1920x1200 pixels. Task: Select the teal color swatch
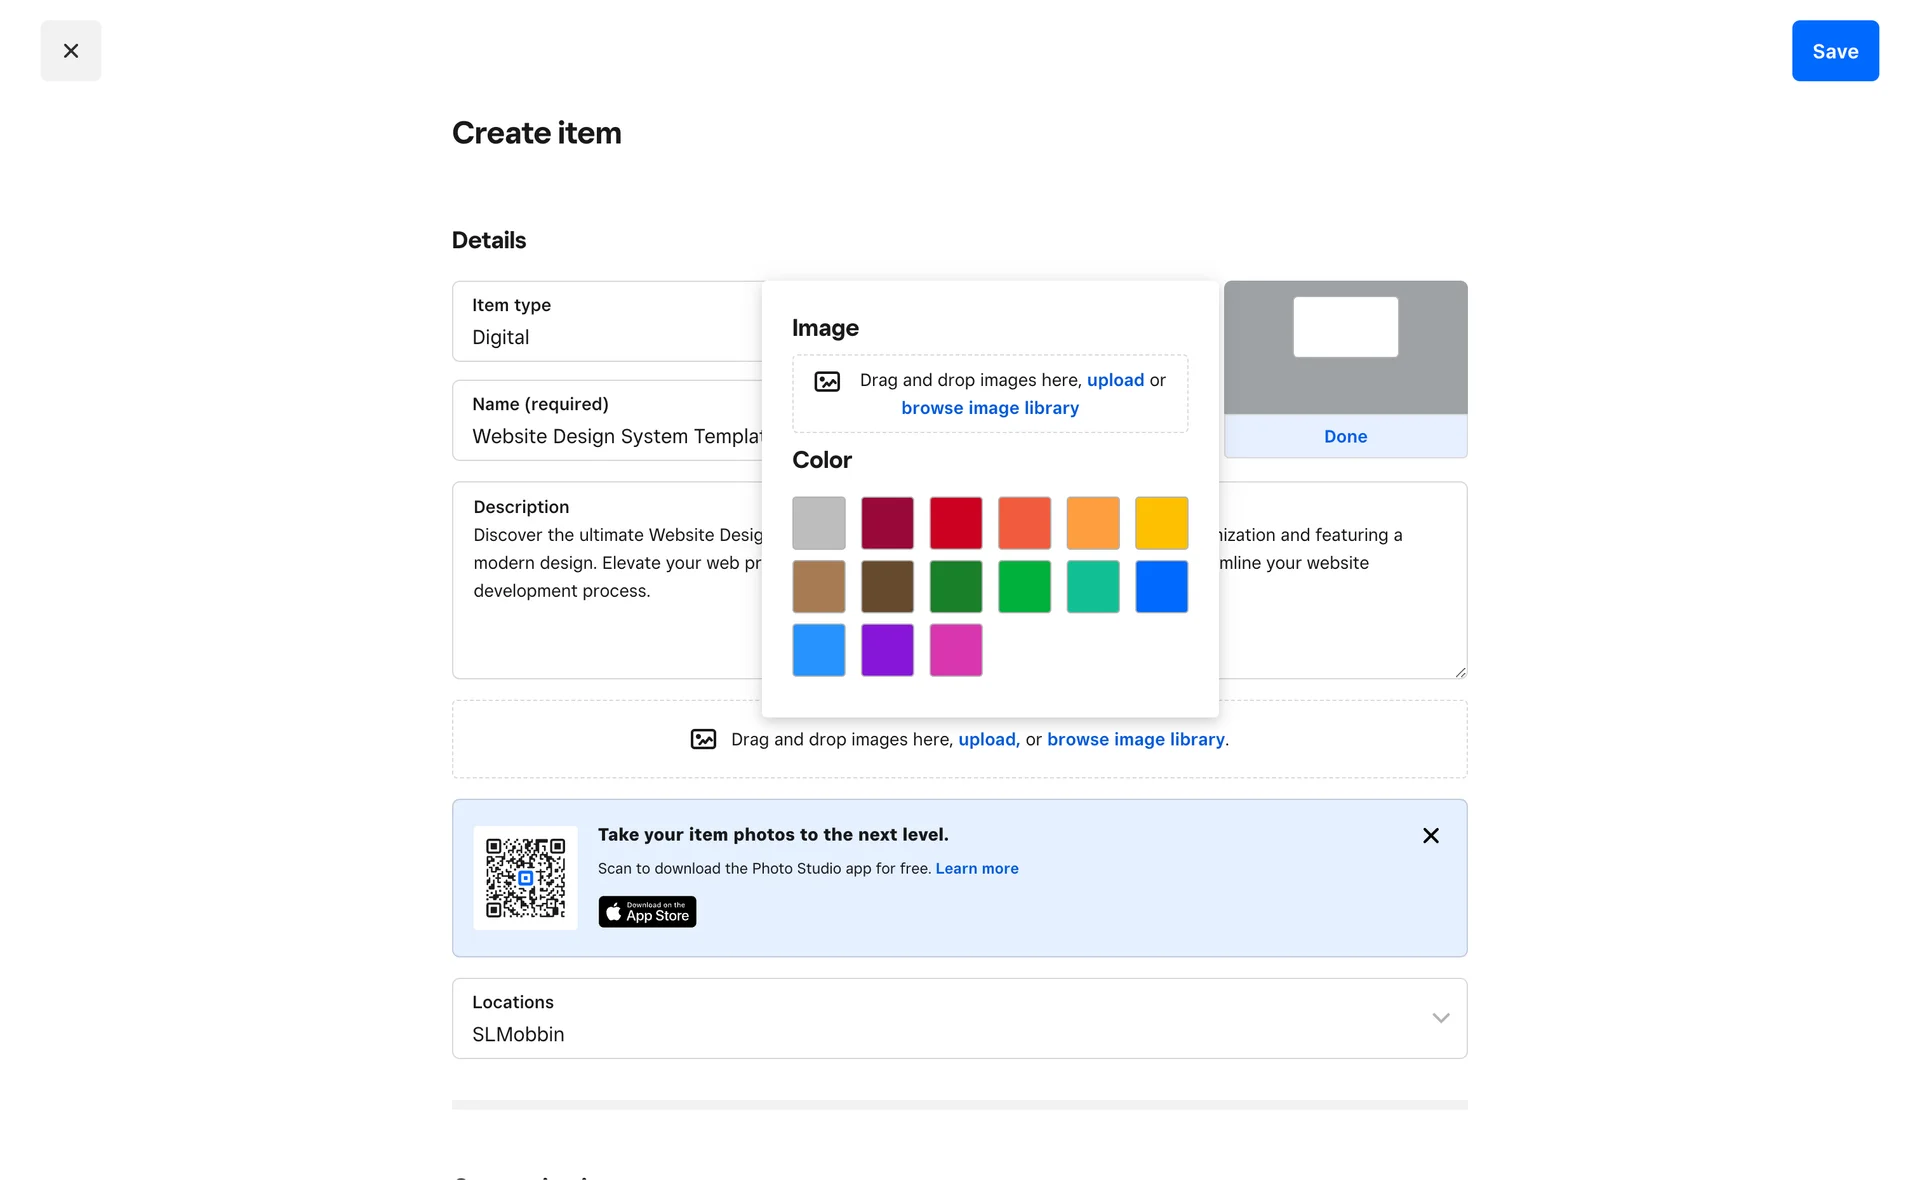(x=1093, y=587)
